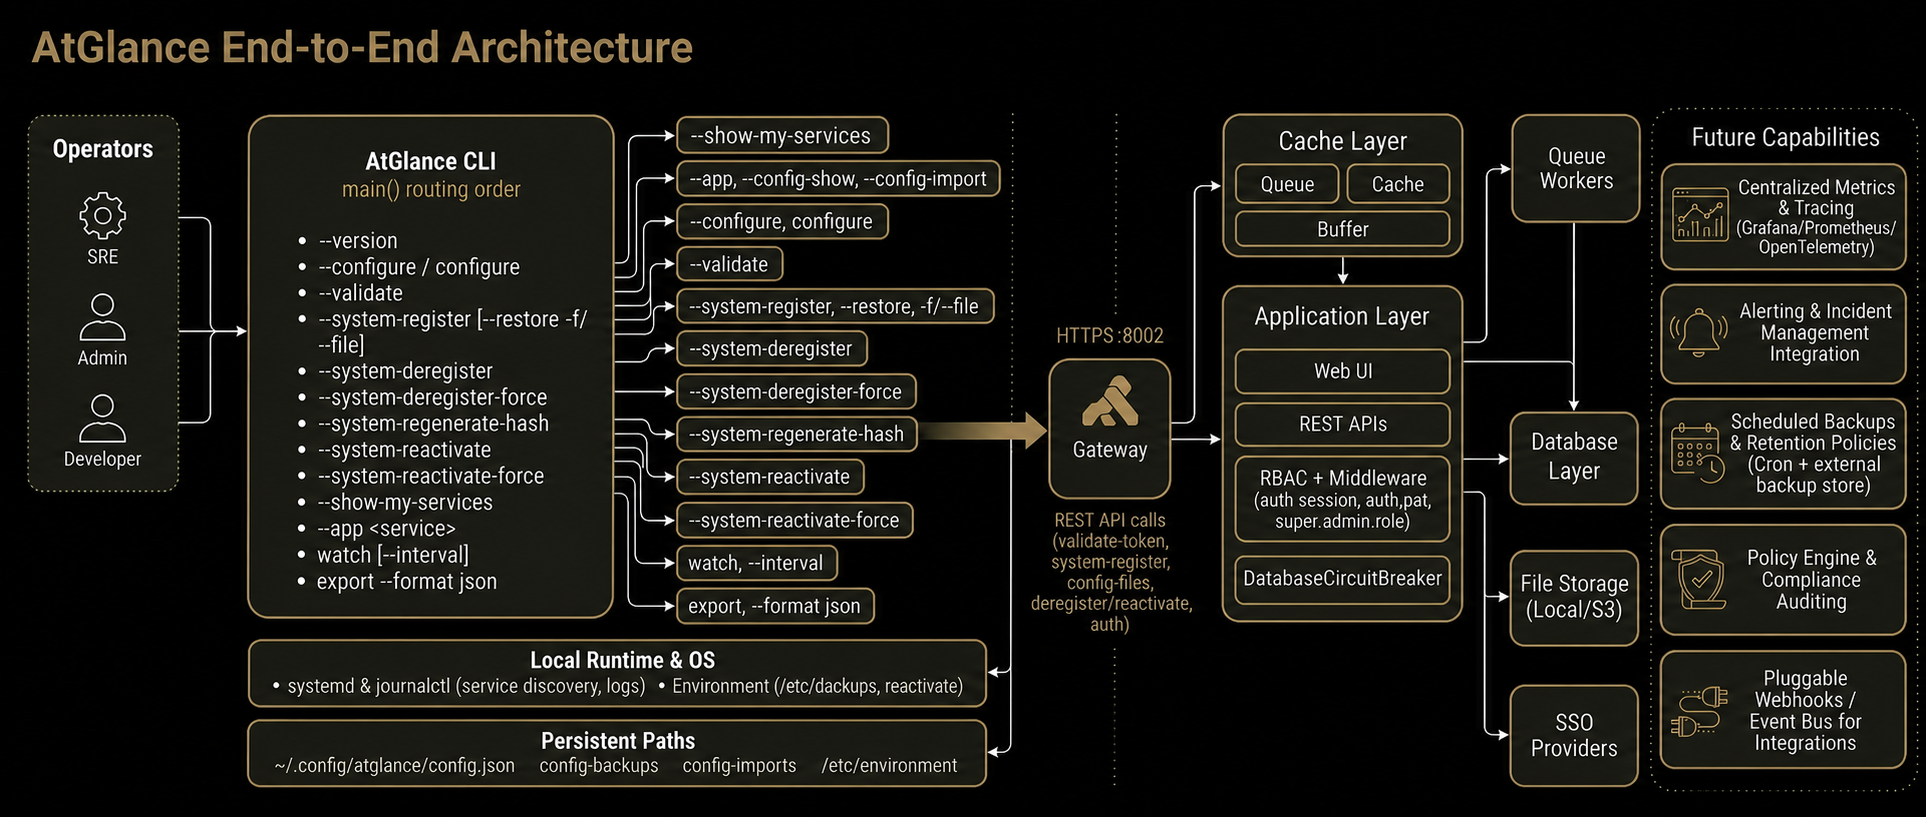1926x817 pixels.
Task: Click the "AtGlance End-to-End Architecture" title
Action: click(x=362, y=47)
